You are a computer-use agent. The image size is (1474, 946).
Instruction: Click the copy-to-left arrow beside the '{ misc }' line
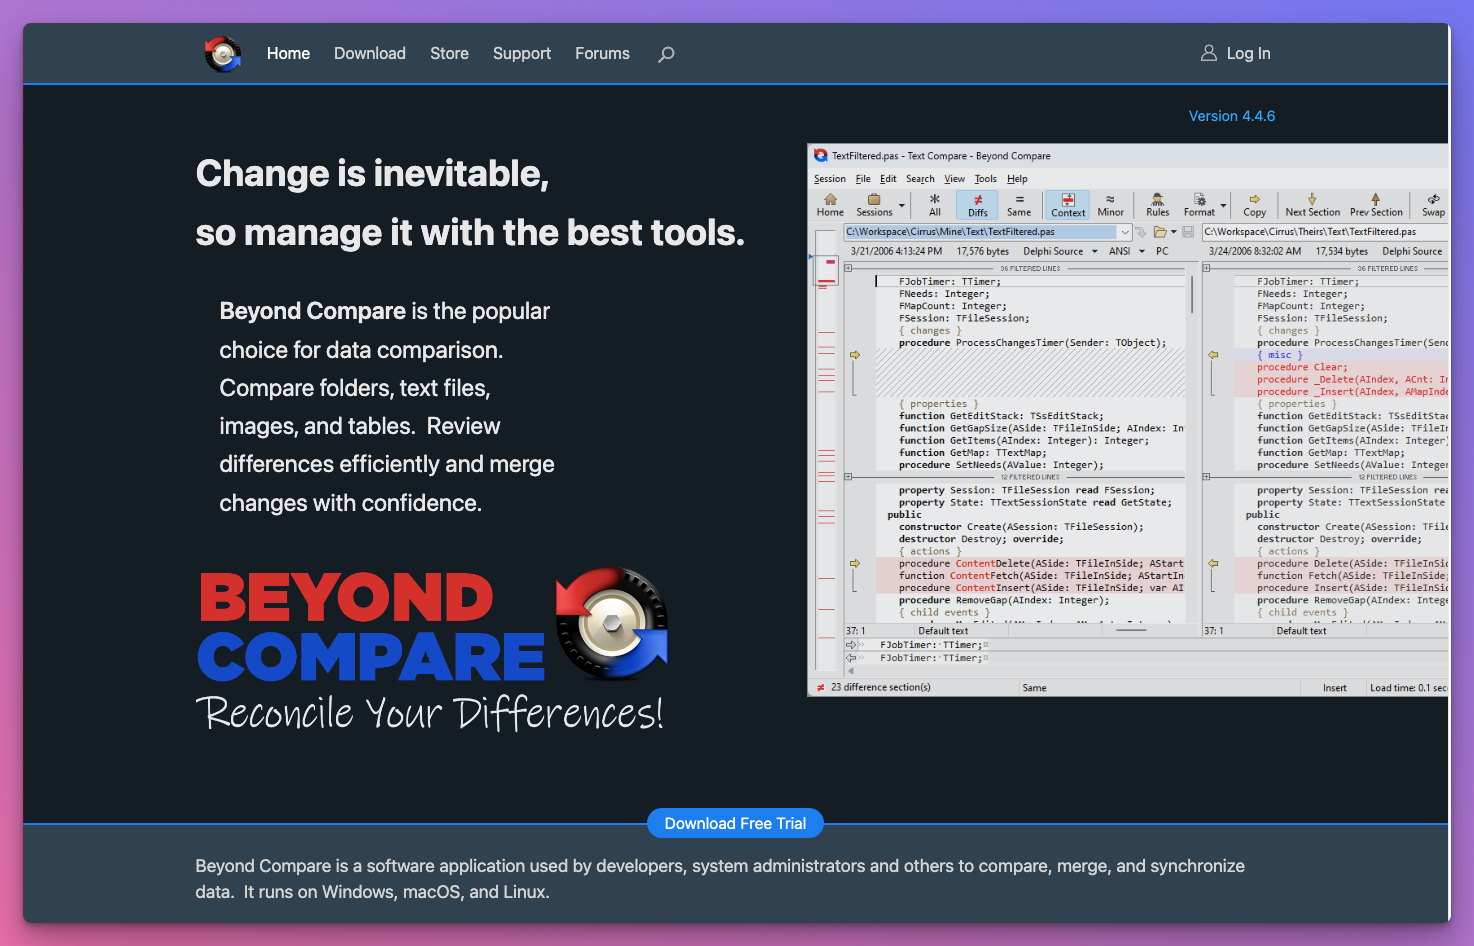(1213, 355)
